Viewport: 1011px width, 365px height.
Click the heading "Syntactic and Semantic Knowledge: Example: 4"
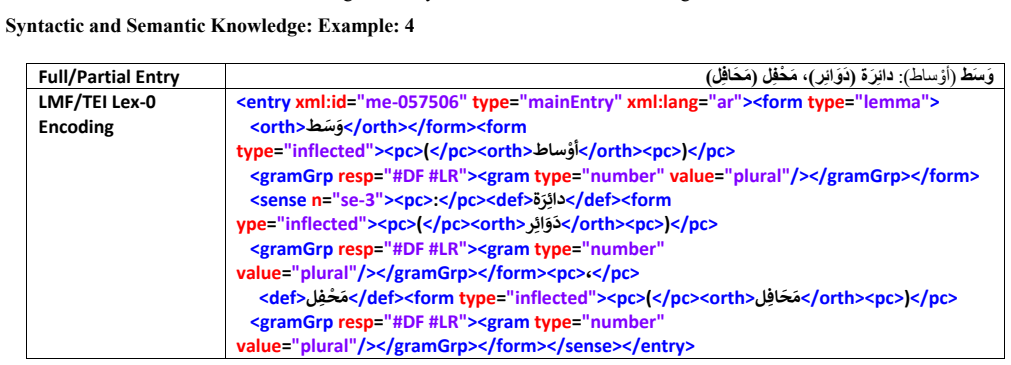(210, 27)
